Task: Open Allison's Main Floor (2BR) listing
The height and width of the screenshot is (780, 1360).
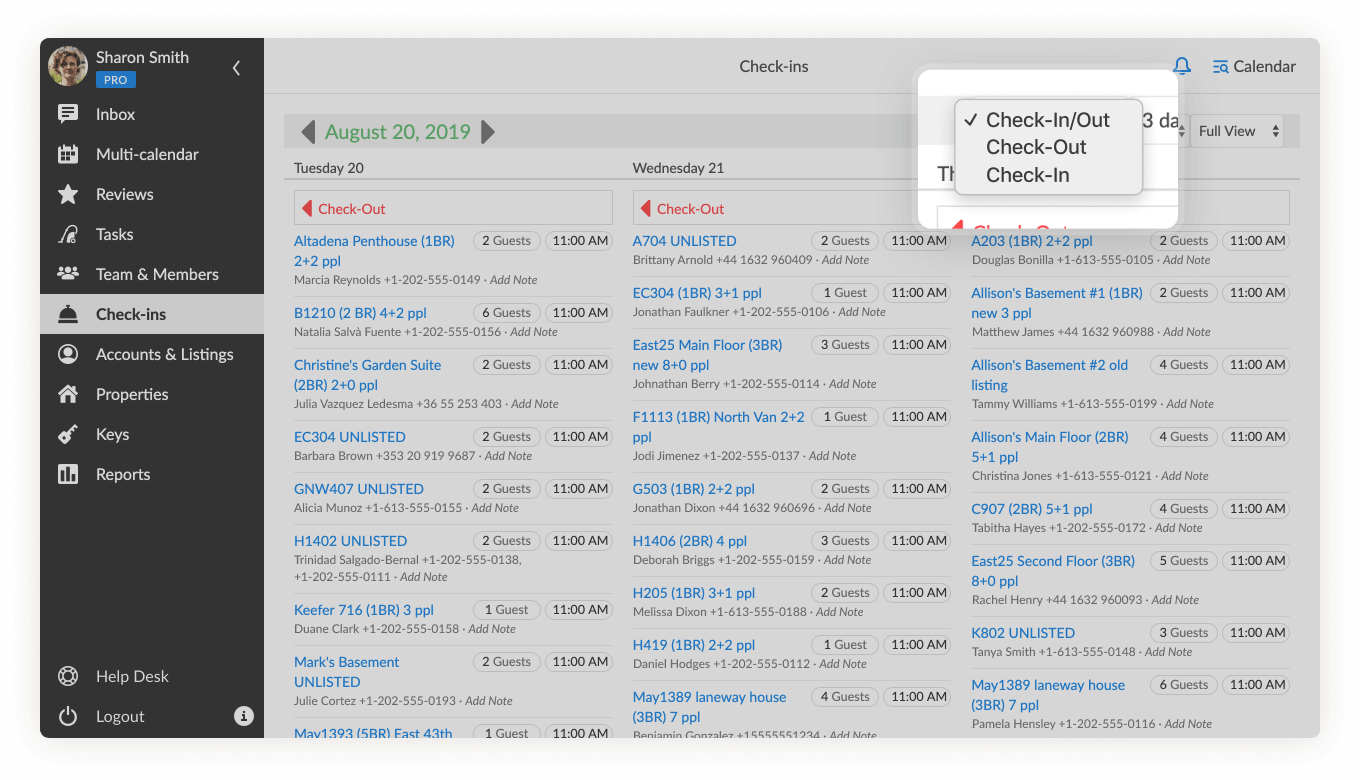Action: click(x=1050, y=447)
